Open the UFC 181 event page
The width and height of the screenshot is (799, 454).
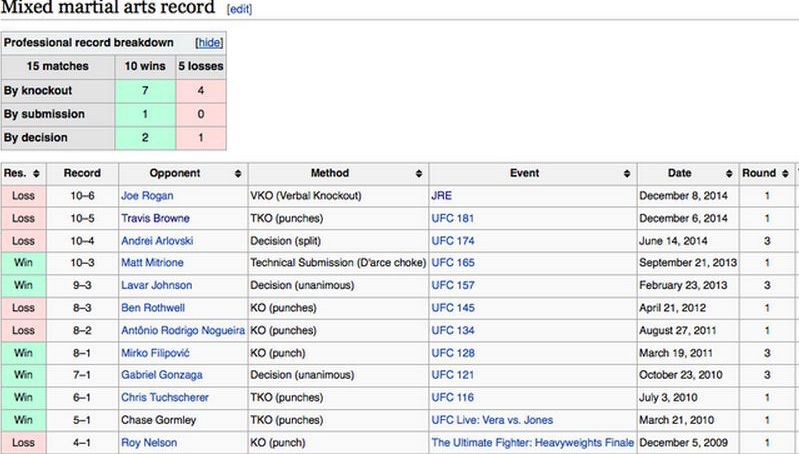pos(452,218)
